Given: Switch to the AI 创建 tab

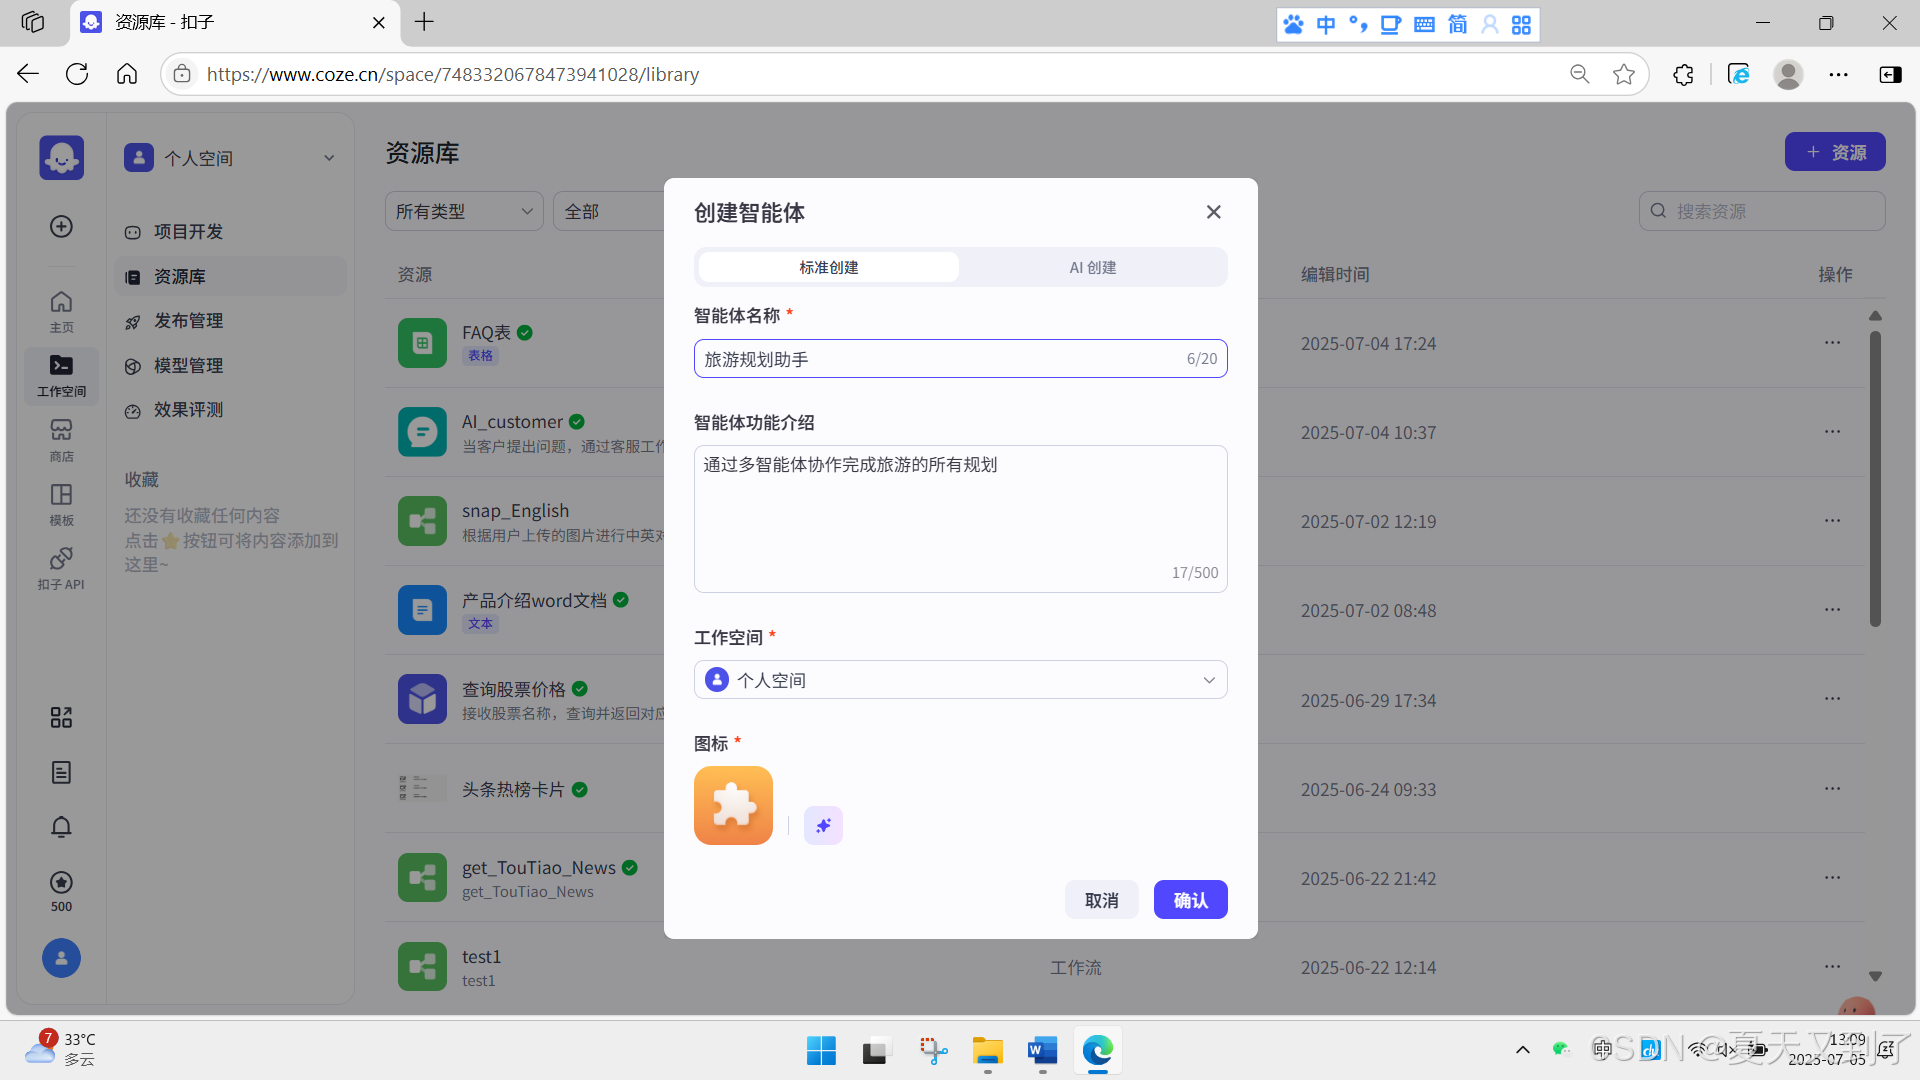Looking at the screenshot, I should 1092,267.
